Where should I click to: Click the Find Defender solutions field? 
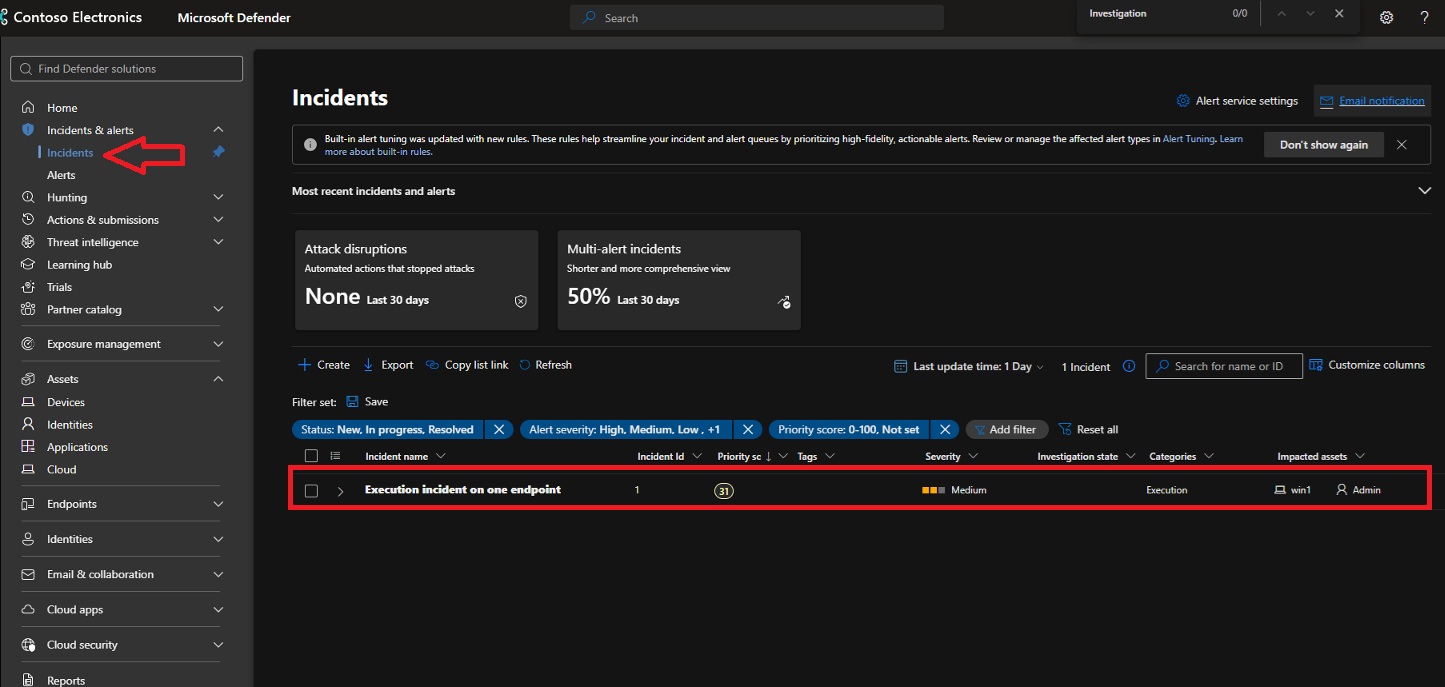pyautogui.click(x=126, y=69)
